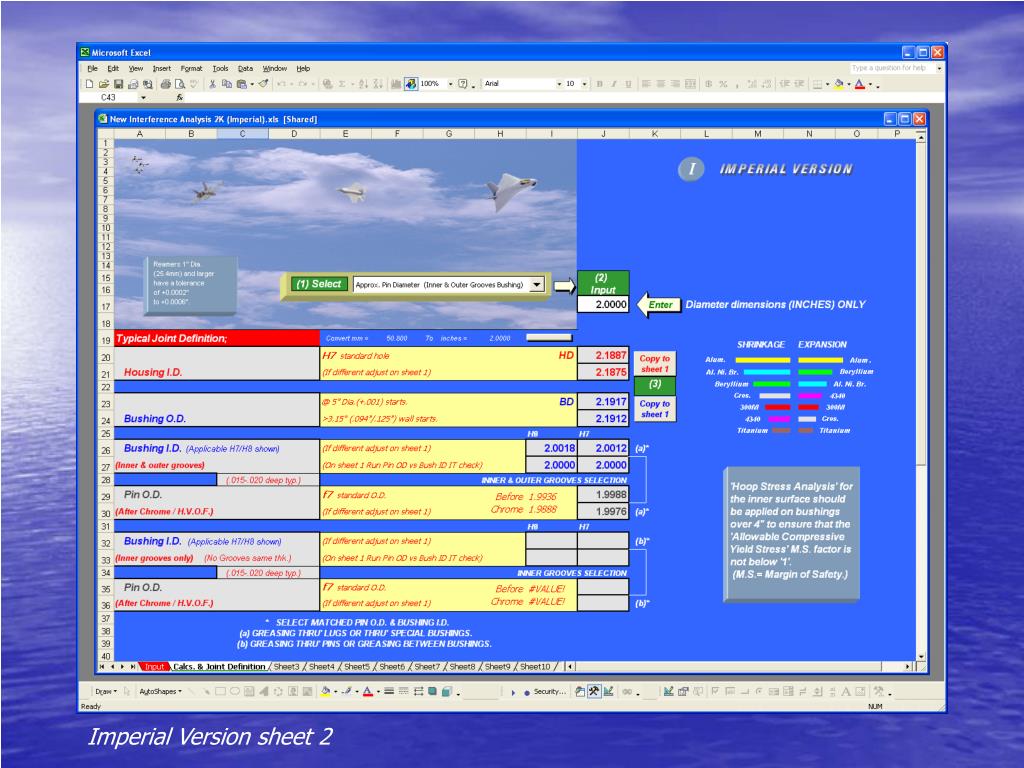Click the yellow Alum. shrinkage color bar

[x=762, y=360]
